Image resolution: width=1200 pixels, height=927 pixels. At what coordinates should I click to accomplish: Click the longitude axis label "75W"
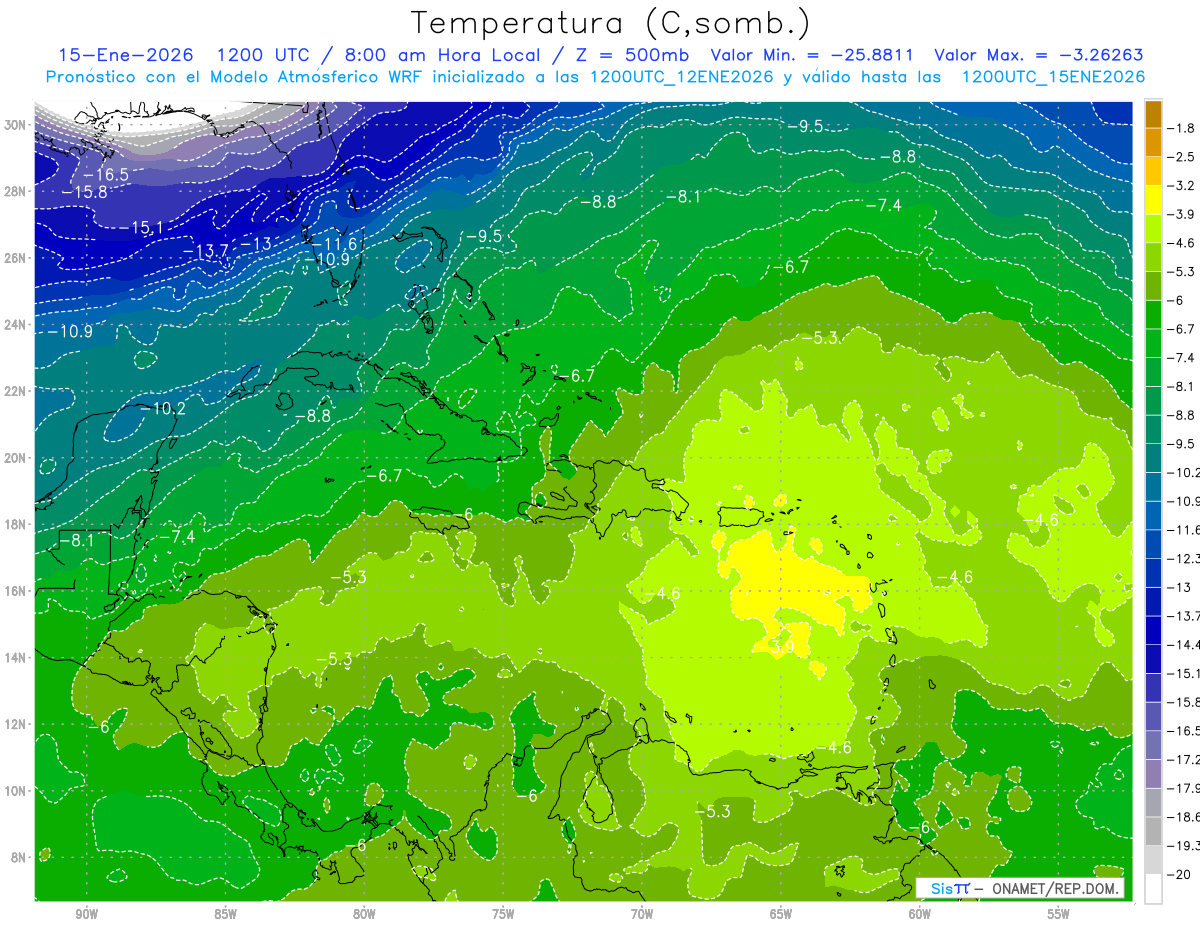coord(503,914)
